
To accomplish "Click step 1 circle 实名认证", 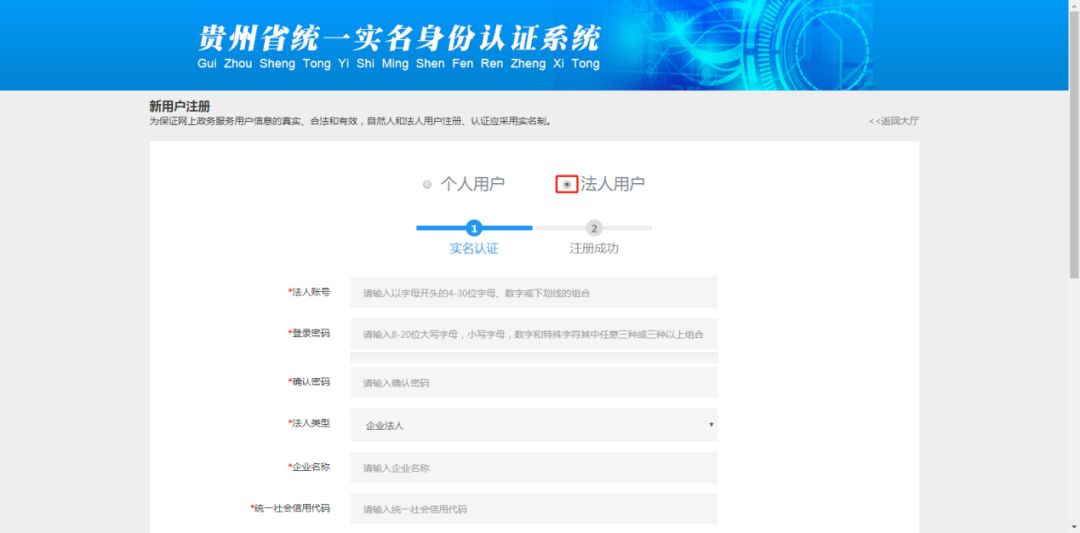I will pos(474,228).
